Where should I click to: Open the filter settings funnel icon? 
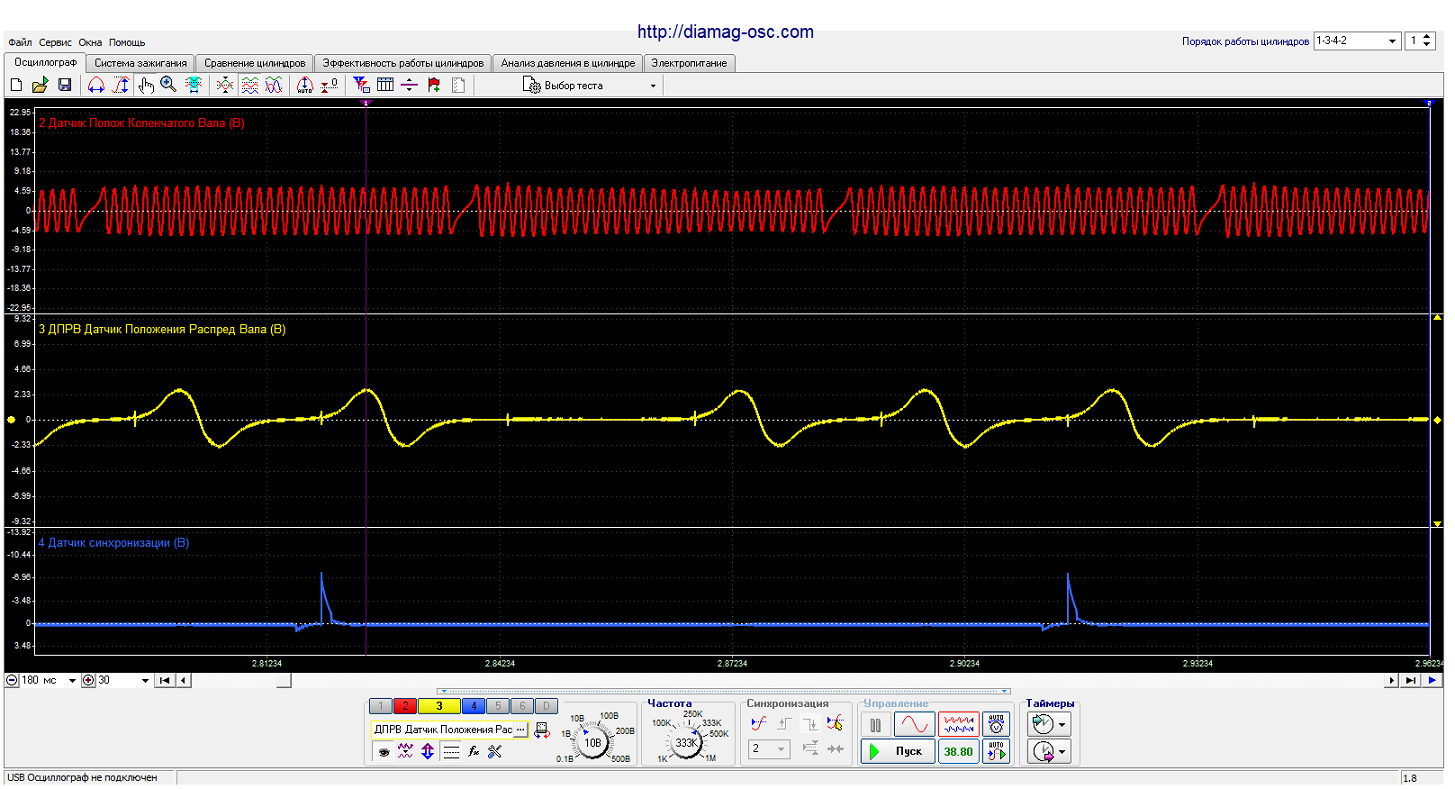(x=362, y=86)
